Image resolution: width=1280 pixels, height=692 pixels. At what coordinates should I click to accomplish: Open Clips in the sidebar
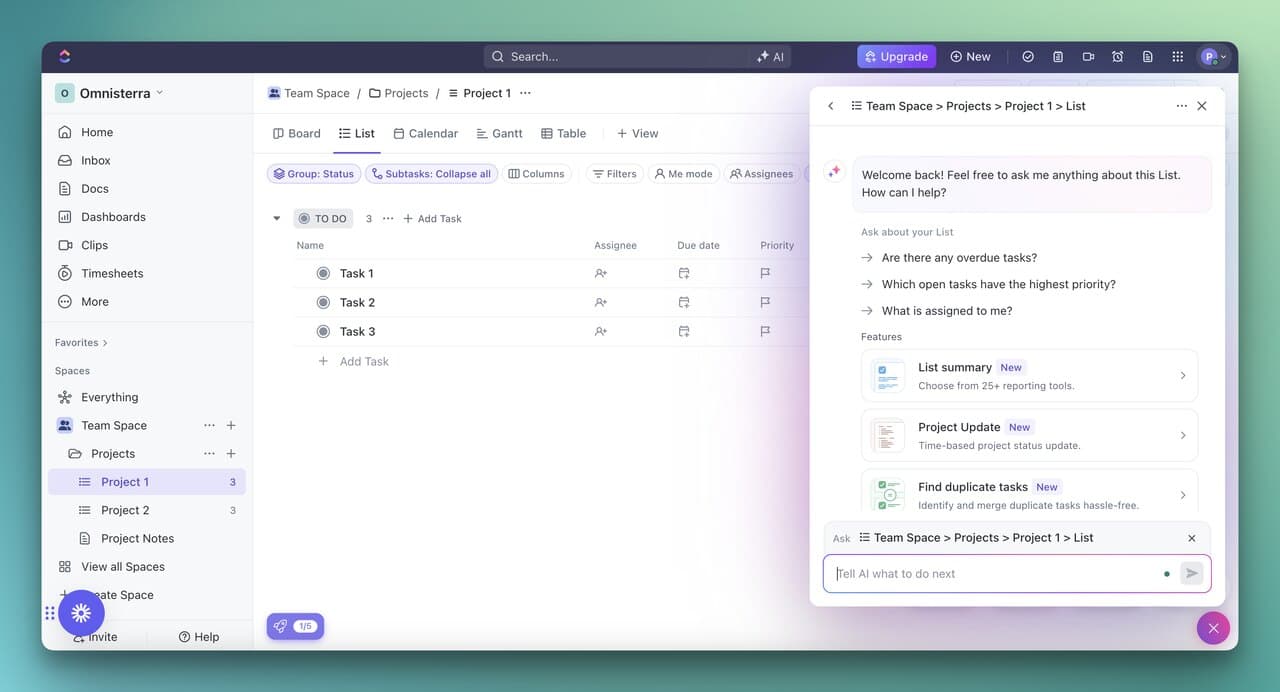click(x=147, y=245)
